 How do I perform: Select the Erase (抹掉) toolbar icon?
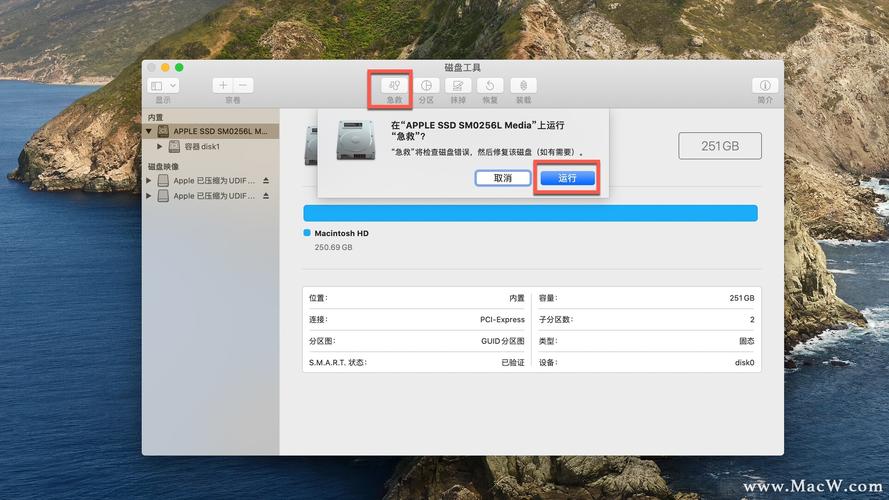coord(458,86)
